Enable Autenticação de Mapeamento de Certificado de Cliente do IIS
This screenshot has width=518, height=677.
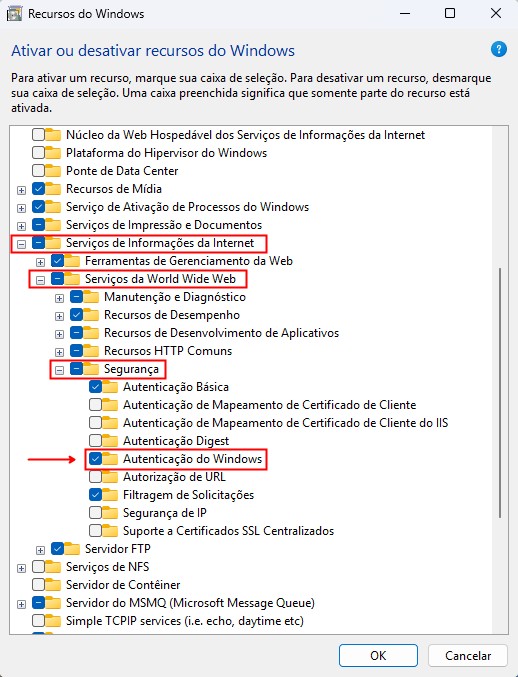click(95, 423)
